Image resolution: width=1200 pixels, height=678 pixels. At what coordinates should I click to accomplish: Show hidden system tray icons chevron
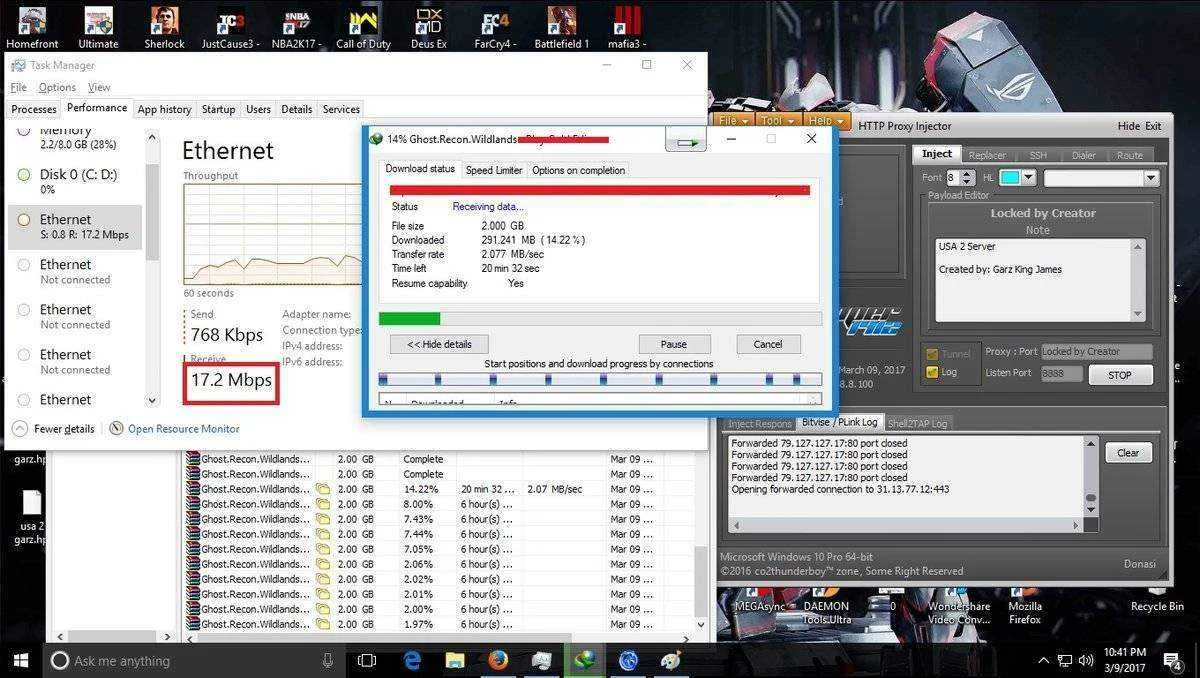(1043, 660)
